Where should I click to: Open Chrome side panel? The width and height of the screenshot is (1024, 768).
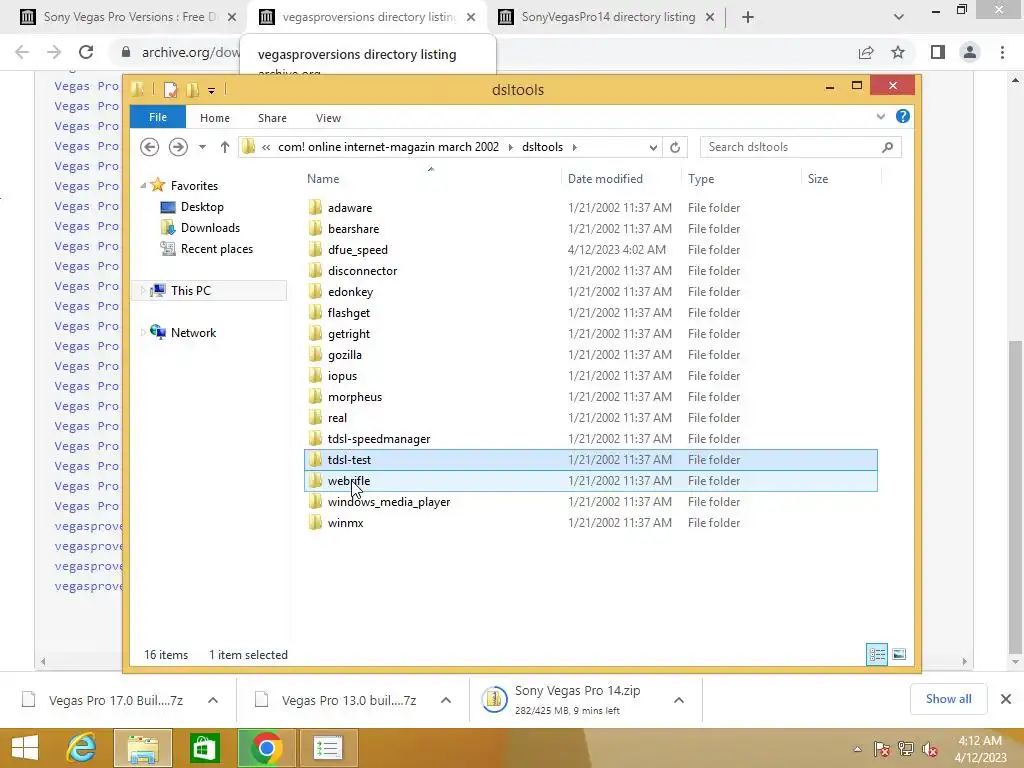938,52
